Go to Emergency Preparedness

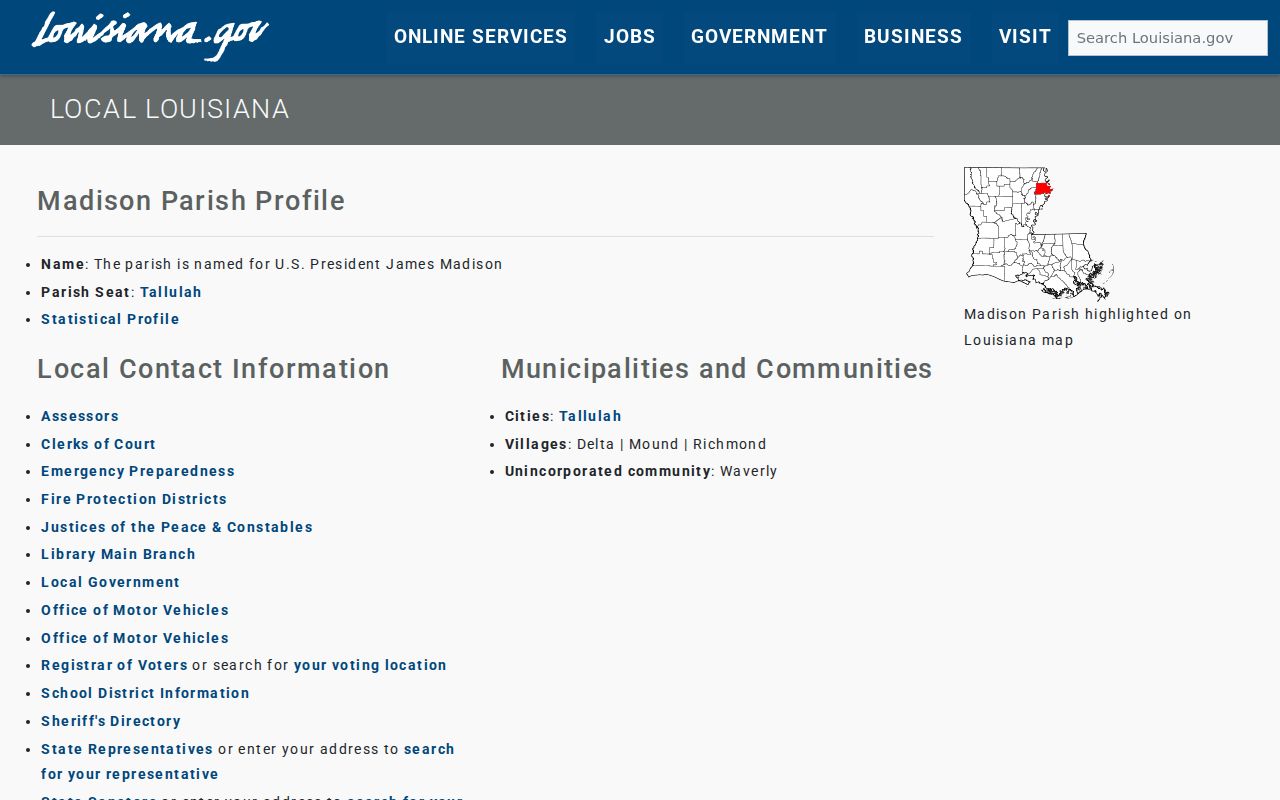[138, 471]
